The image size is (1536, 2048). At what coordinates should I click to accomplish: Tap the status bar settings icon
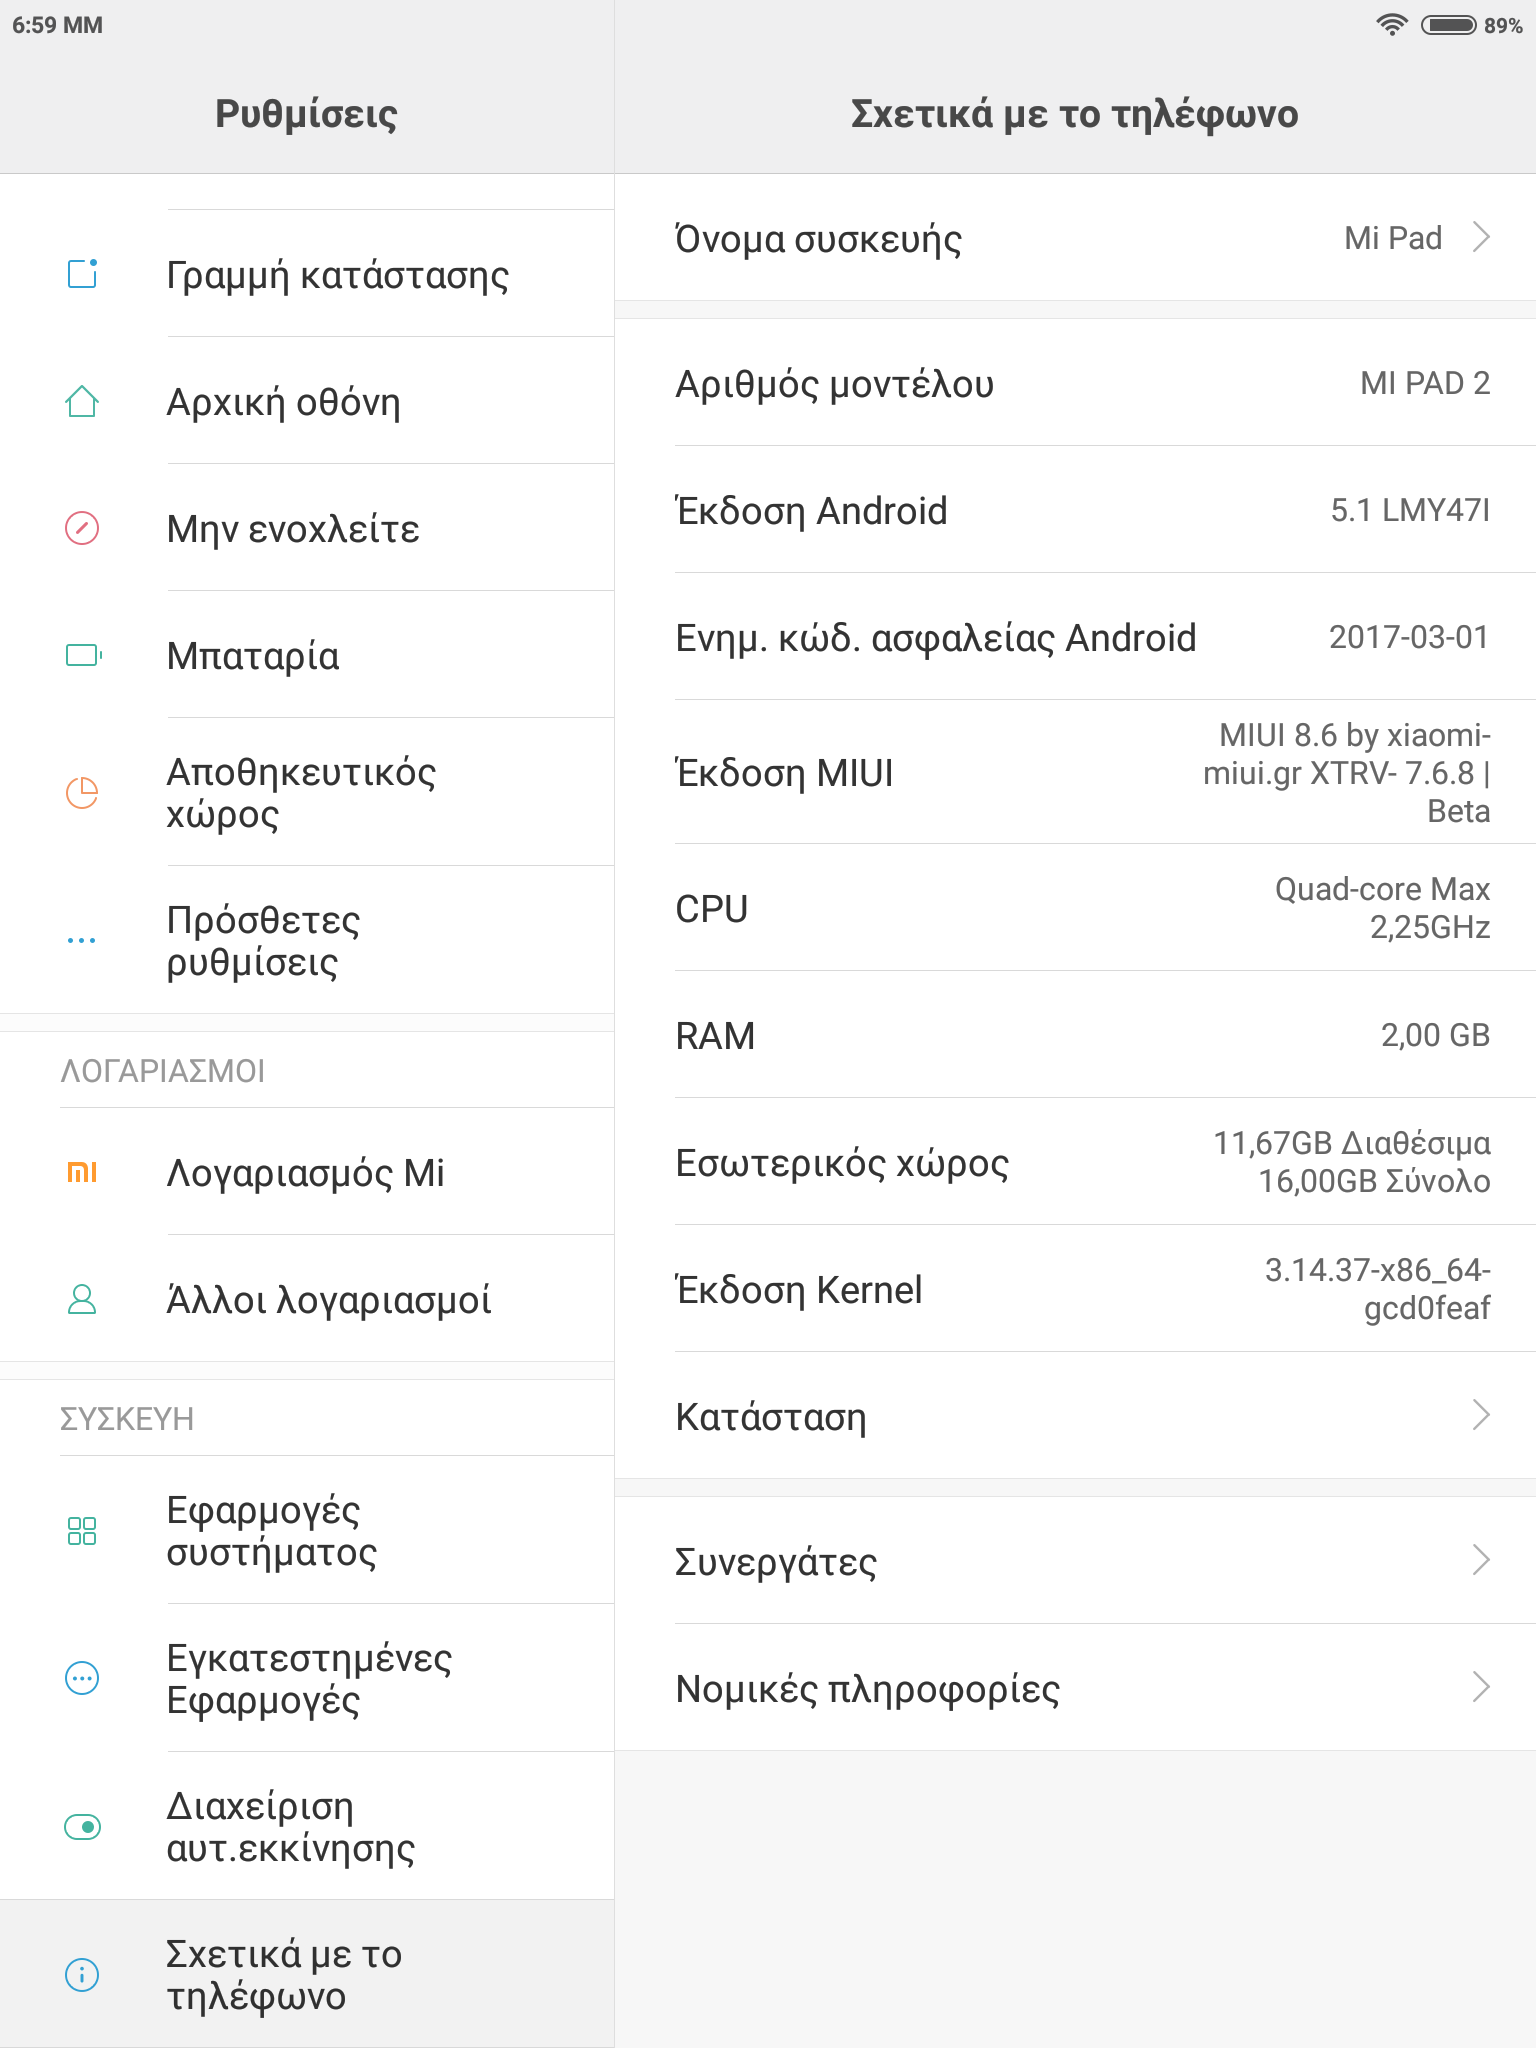(82, 274)
